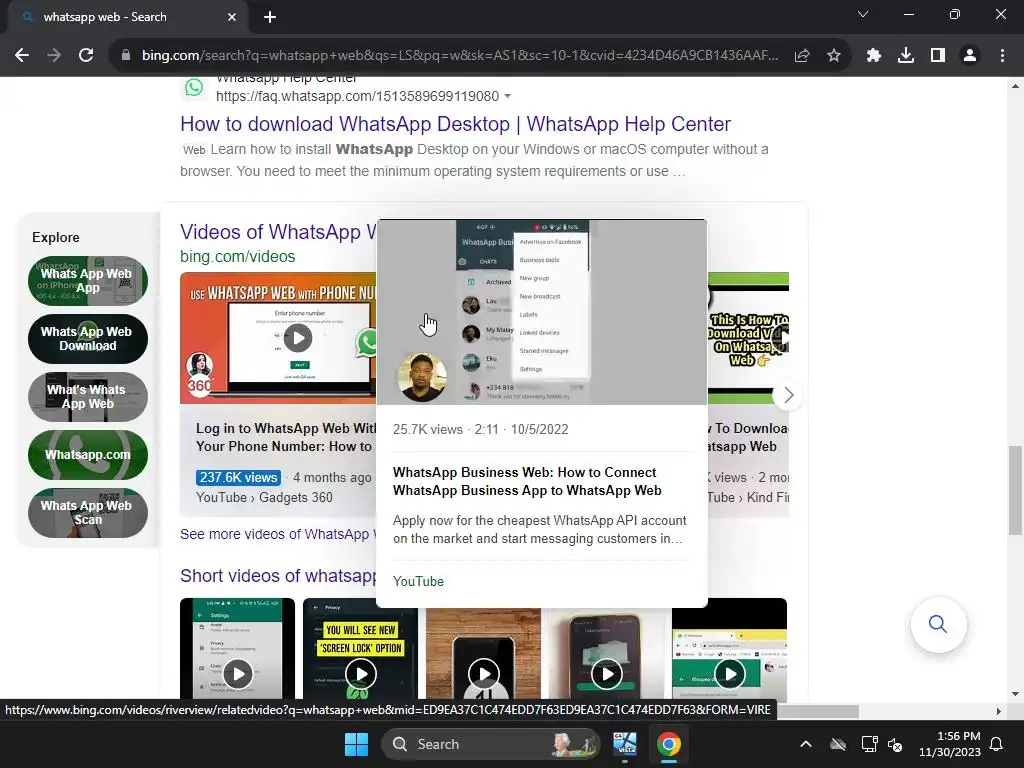
Task: Open Google Chrome from the taskbar
Action: pyautogui.click(x=669, y=744)
